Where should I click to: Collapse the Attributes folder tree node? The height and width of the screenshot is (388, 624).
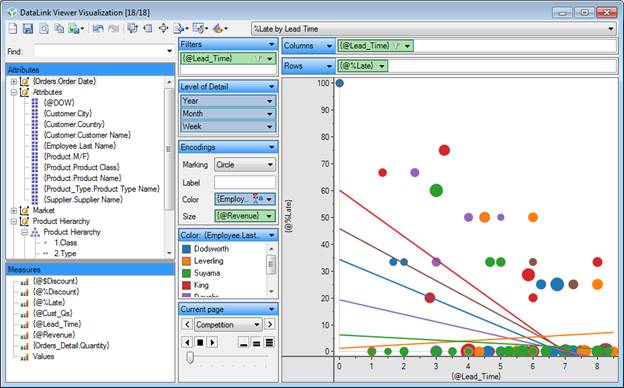14,92
